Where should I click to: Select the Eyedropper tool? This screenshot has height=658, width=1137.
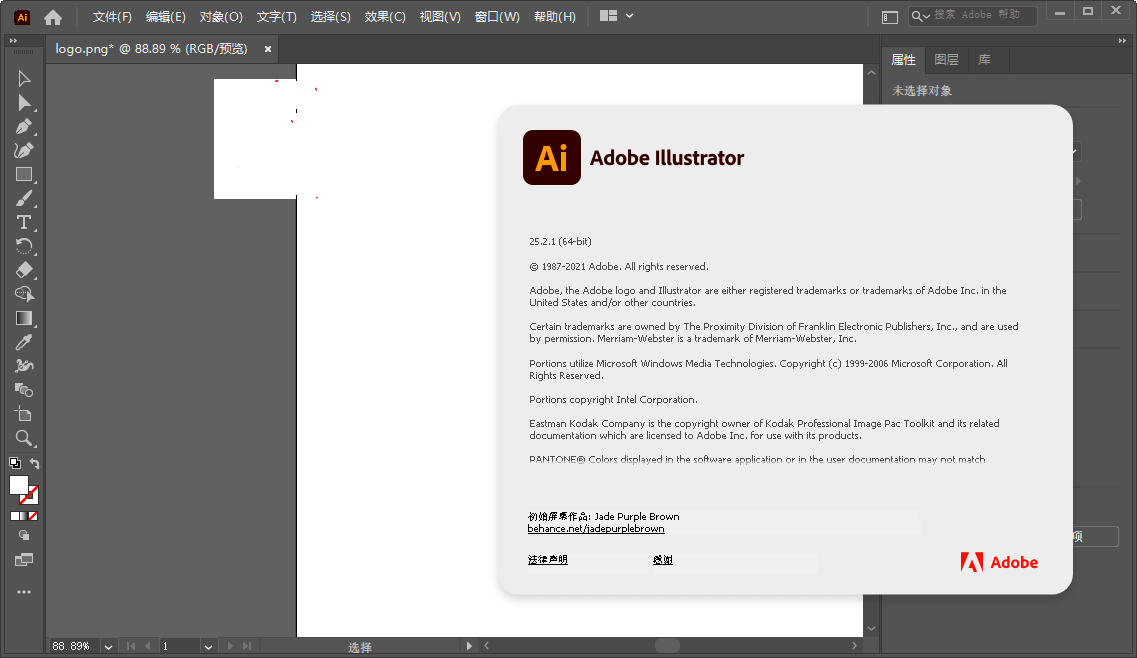pyautogui.click(x=24, y=342)
